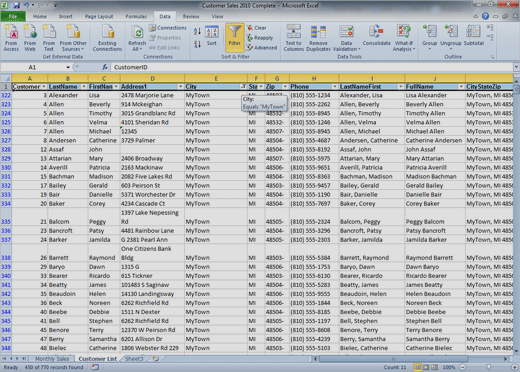This screenshot has height=372, width=520.
Task: Switch to Customer List sheet
Action: point(98,359)
